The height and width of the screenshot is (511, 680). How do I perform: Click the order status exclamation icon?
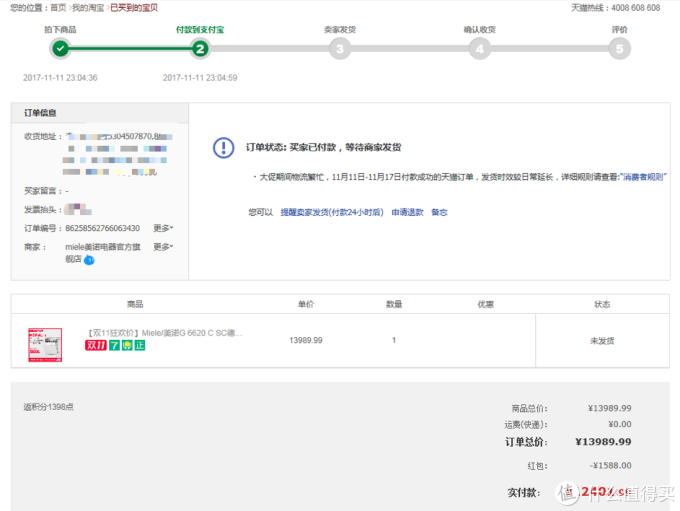pos(224,148)
